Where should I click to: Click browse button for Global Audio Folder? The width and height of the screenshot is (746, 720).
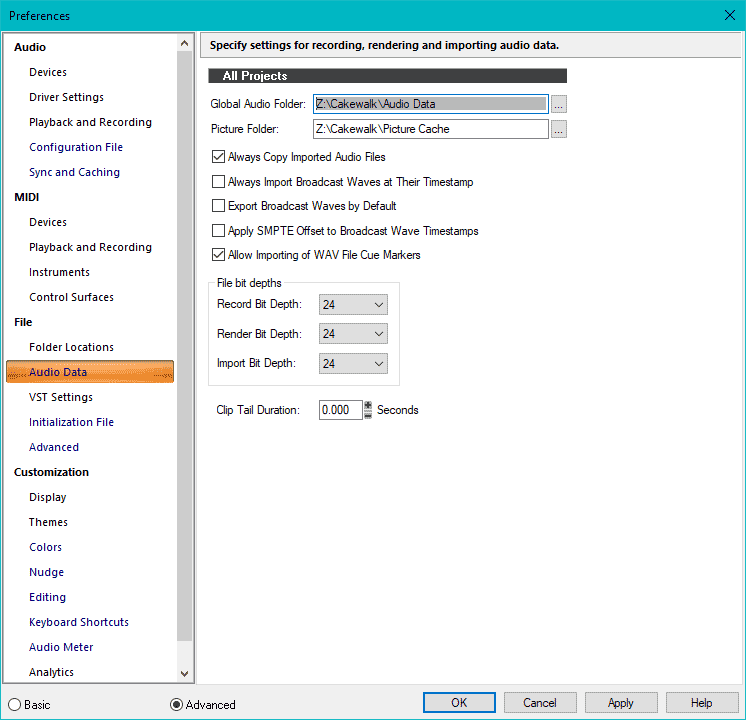click(559, 104)
